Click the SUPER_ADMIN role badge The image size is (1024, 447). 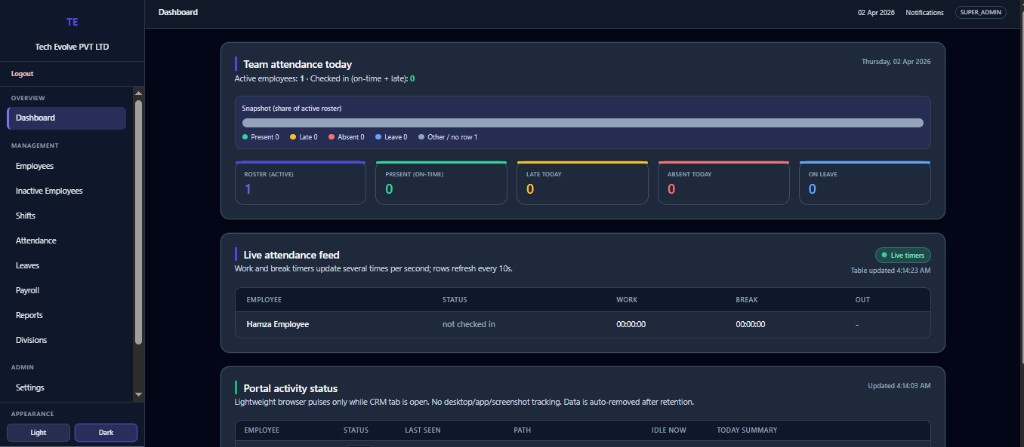(x=981, y=12)
